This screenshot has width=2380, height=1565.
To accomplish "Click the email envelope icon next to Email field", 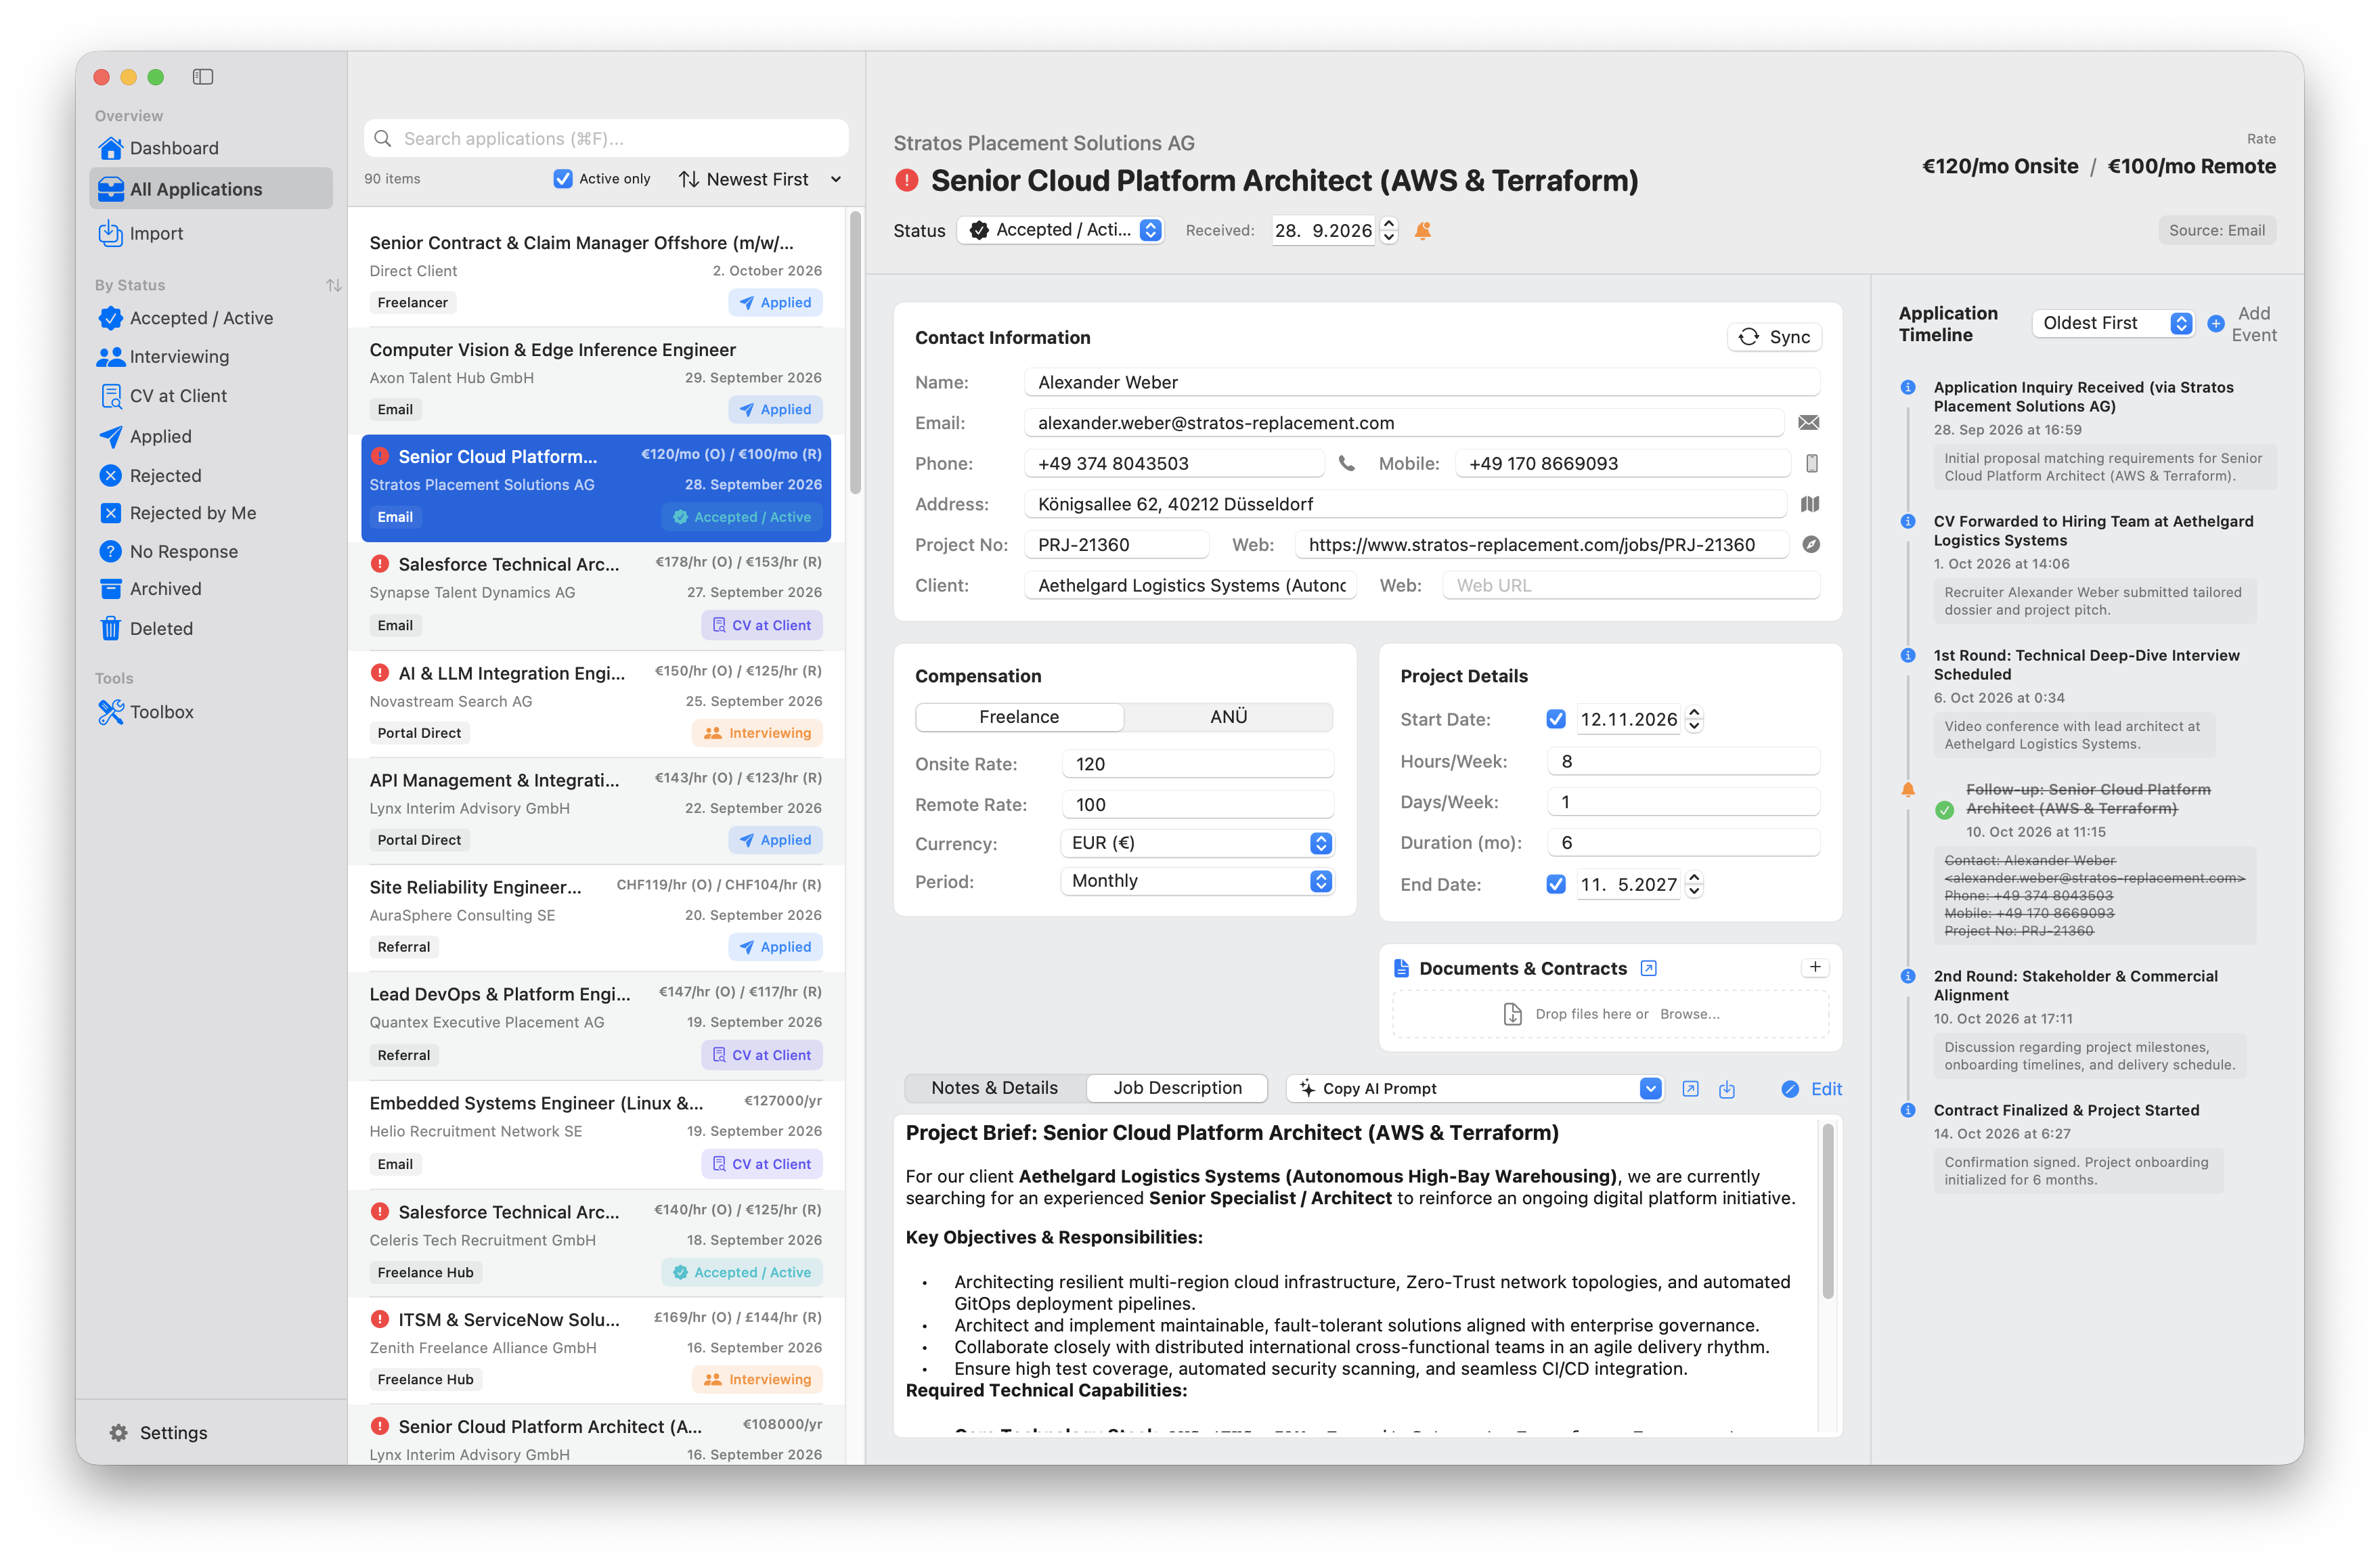I will (1809, 423).
